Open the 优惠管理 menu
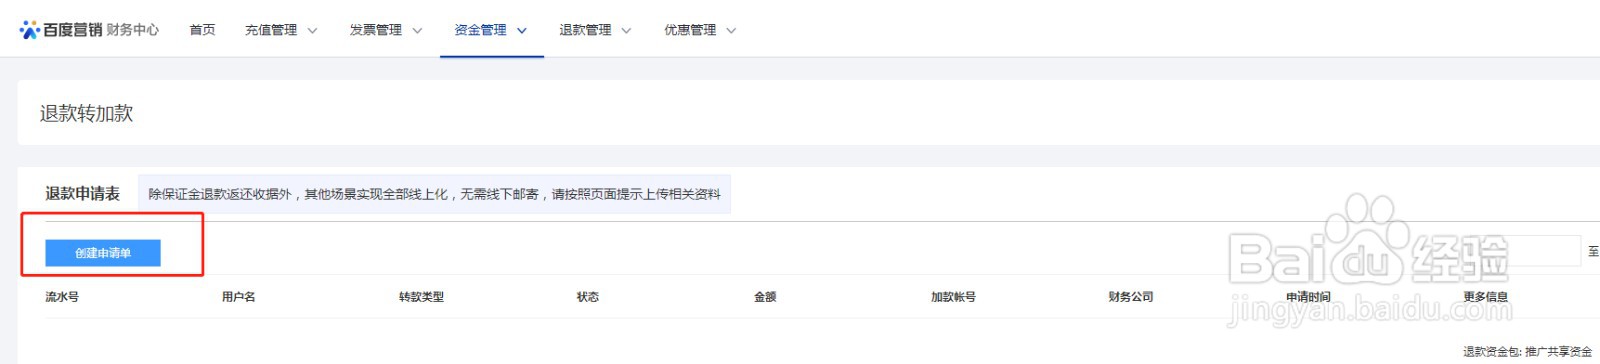1600x364 pixels. (690, 30)
